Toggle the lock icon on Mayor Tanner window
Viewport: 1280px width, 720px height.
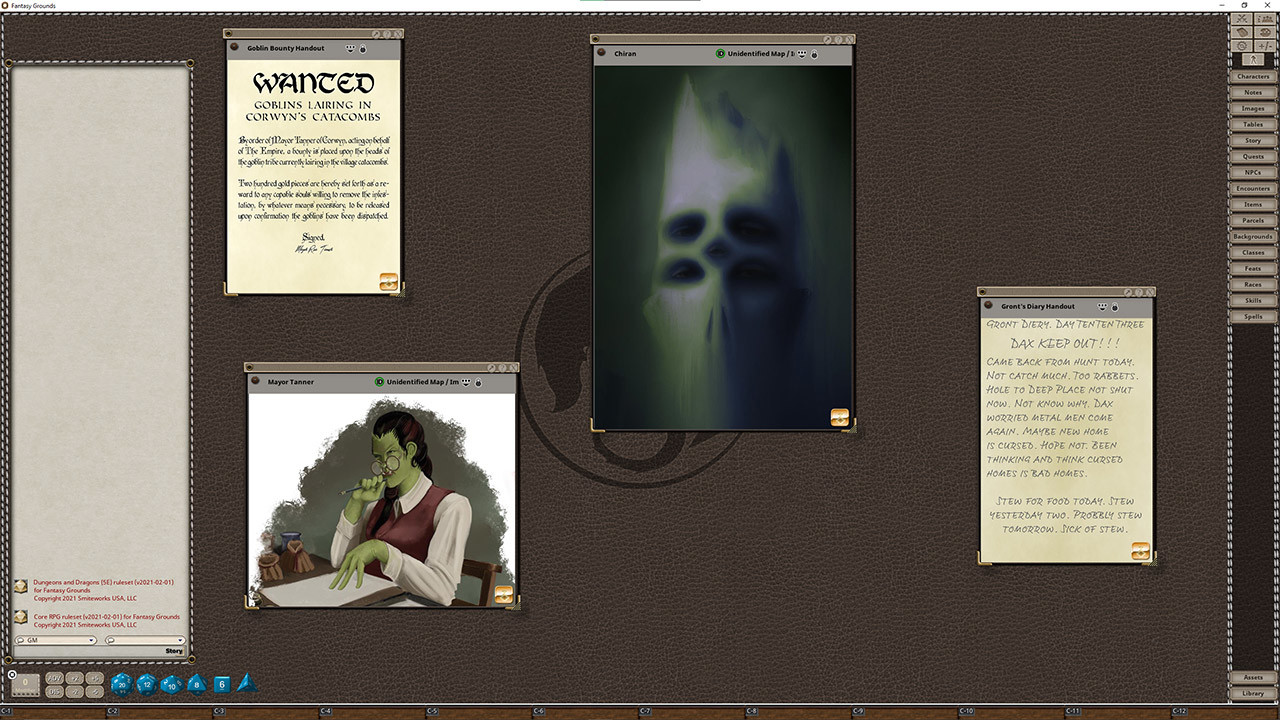pos(478,382)
